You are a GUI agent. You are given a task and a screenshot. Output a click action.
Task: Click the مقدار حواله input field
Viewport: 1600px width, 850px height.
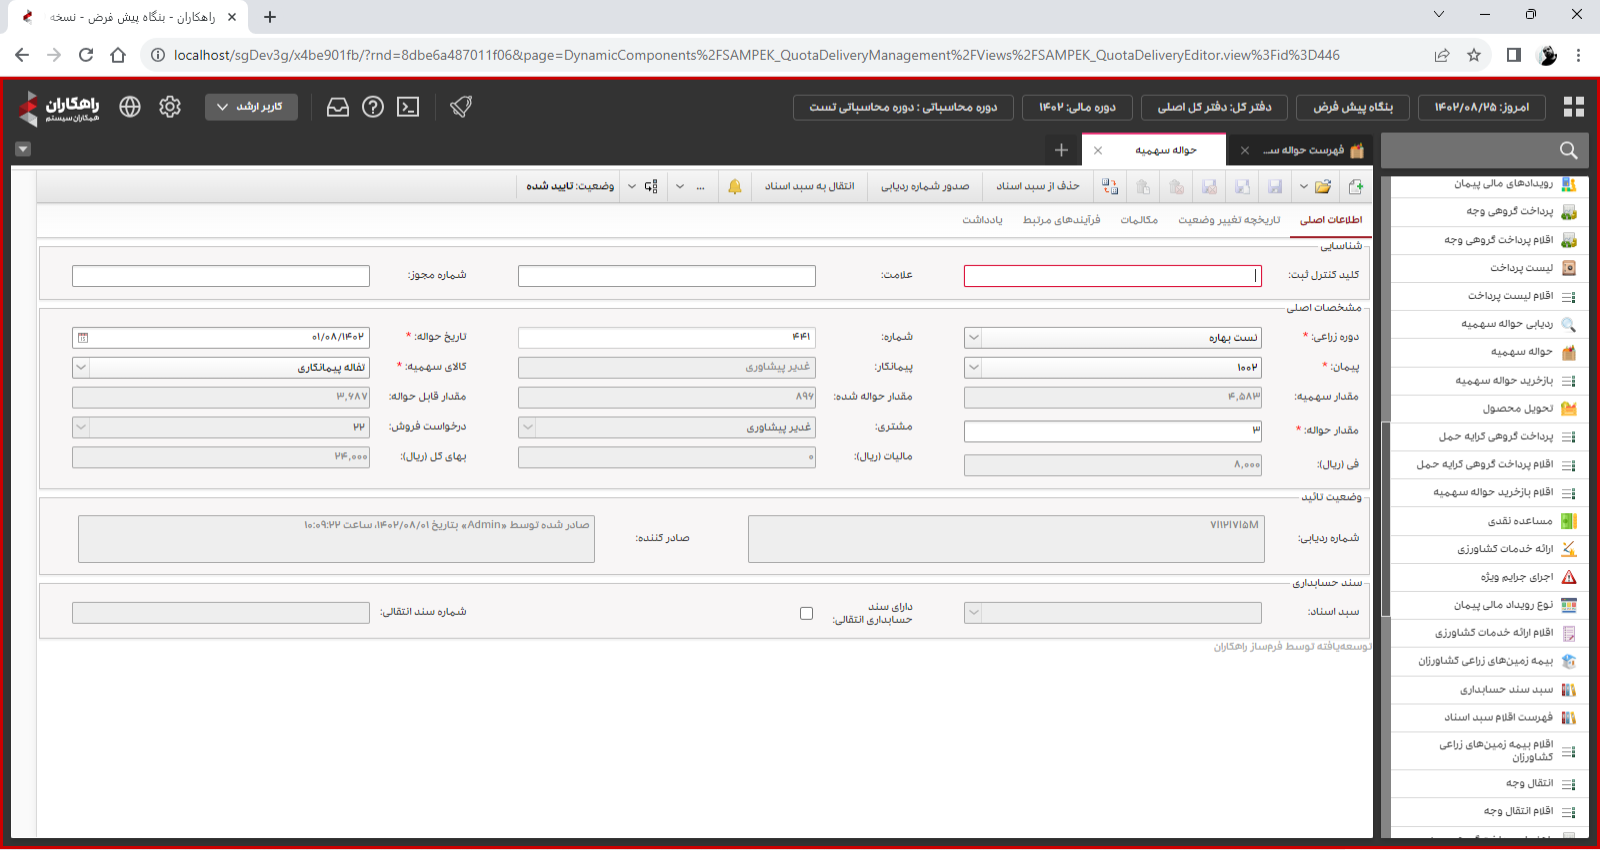pyautogui.click(x=1113, y=431)
